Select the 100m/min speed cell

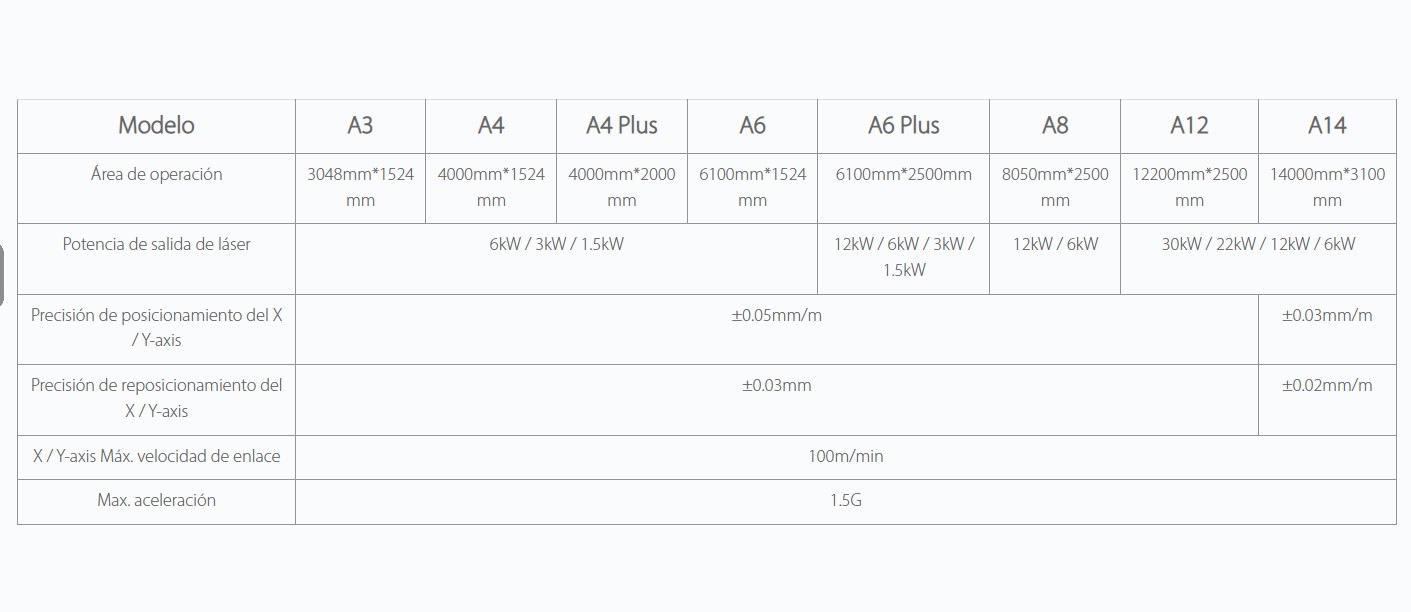point(845,457)
